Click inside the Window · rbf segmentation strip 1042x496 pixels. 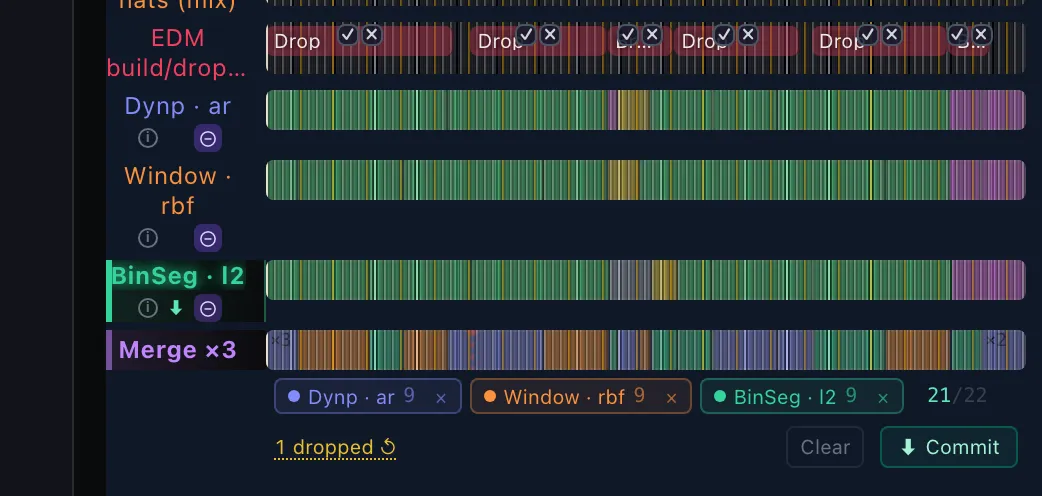(x=645, y=180)
